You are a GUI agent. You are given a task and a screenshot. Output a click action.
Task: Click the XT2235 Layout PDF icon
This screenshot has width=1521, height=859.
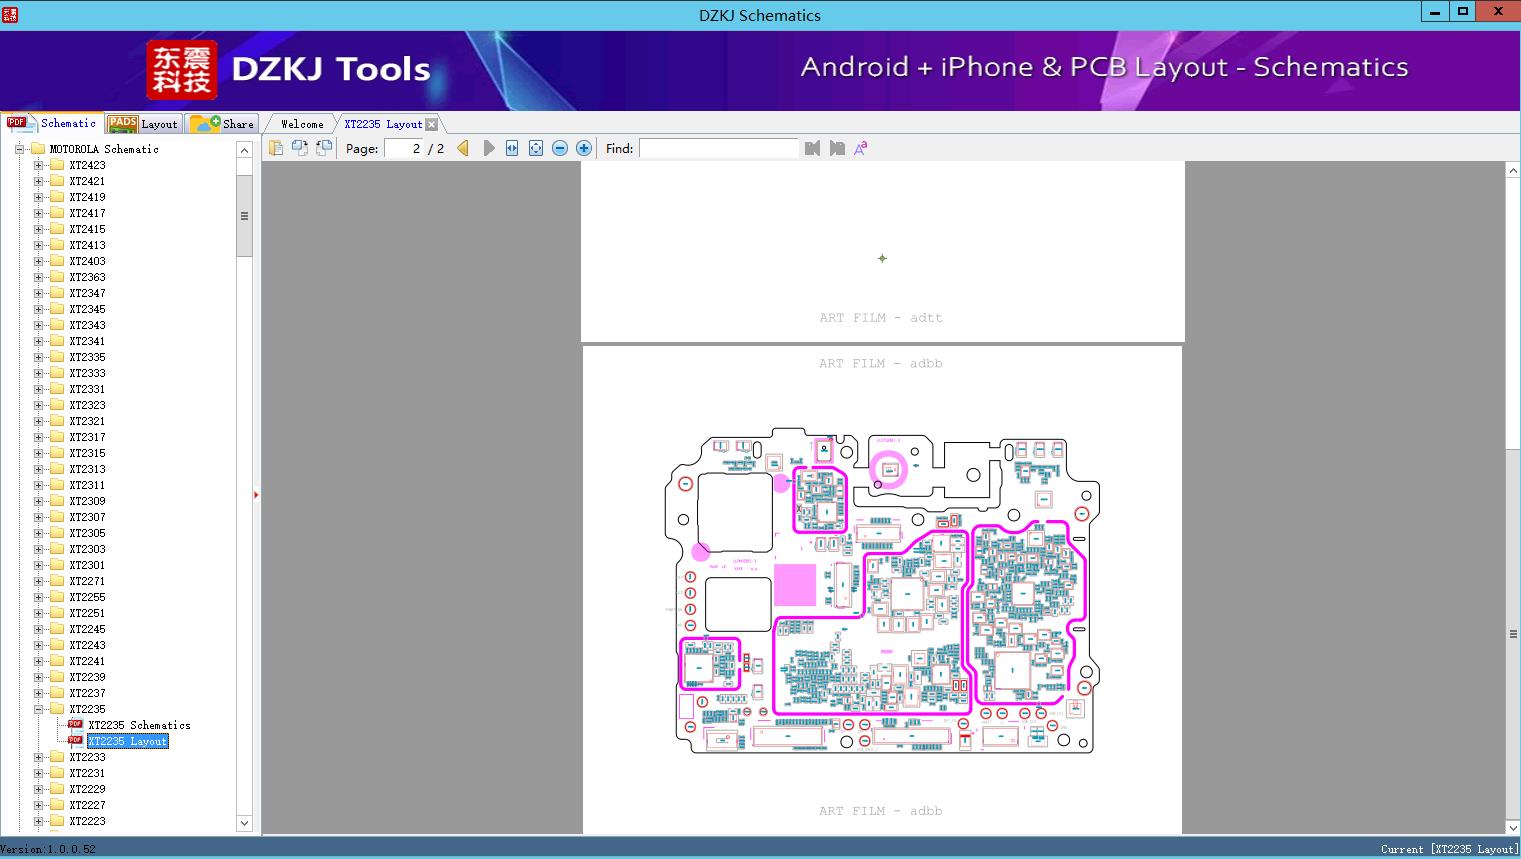75,741
